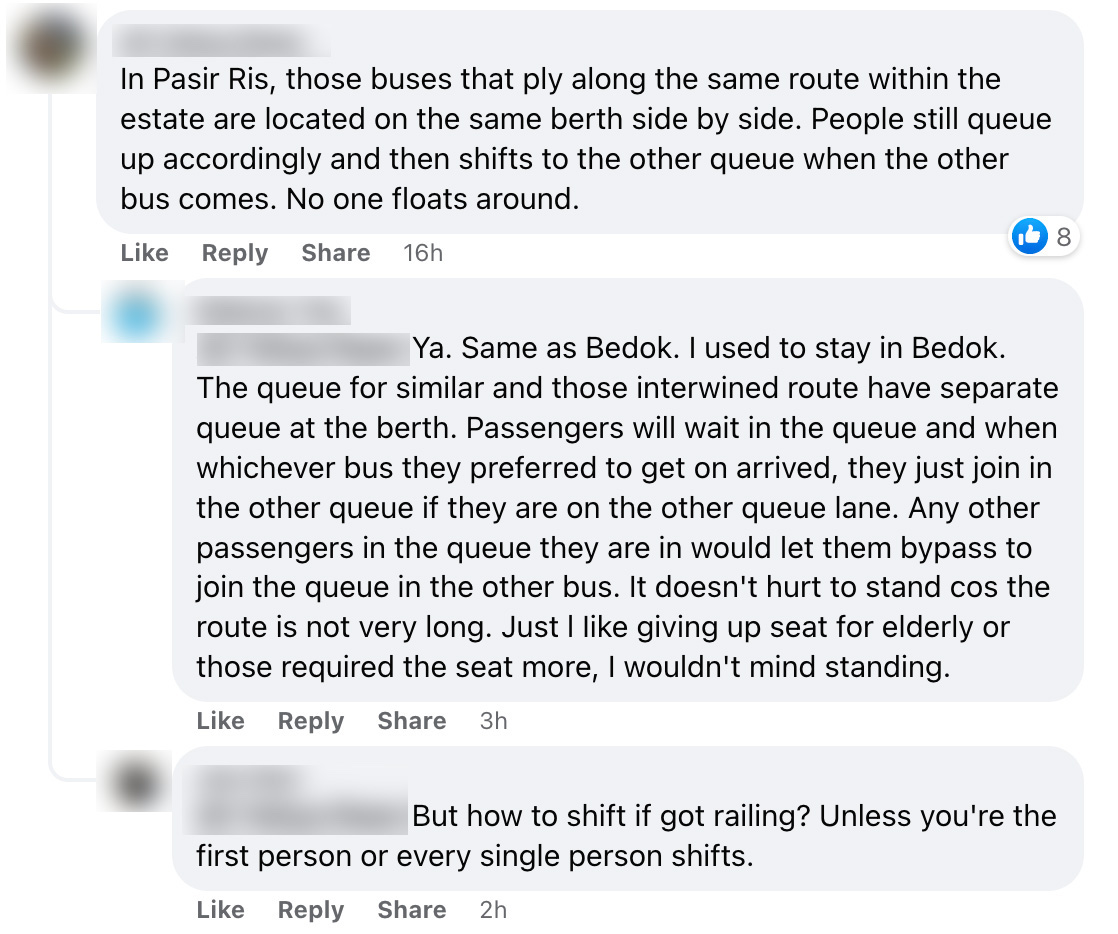
Task: Click the blue thumbs-up reaction icon
Action: [x=1030, y=237]
